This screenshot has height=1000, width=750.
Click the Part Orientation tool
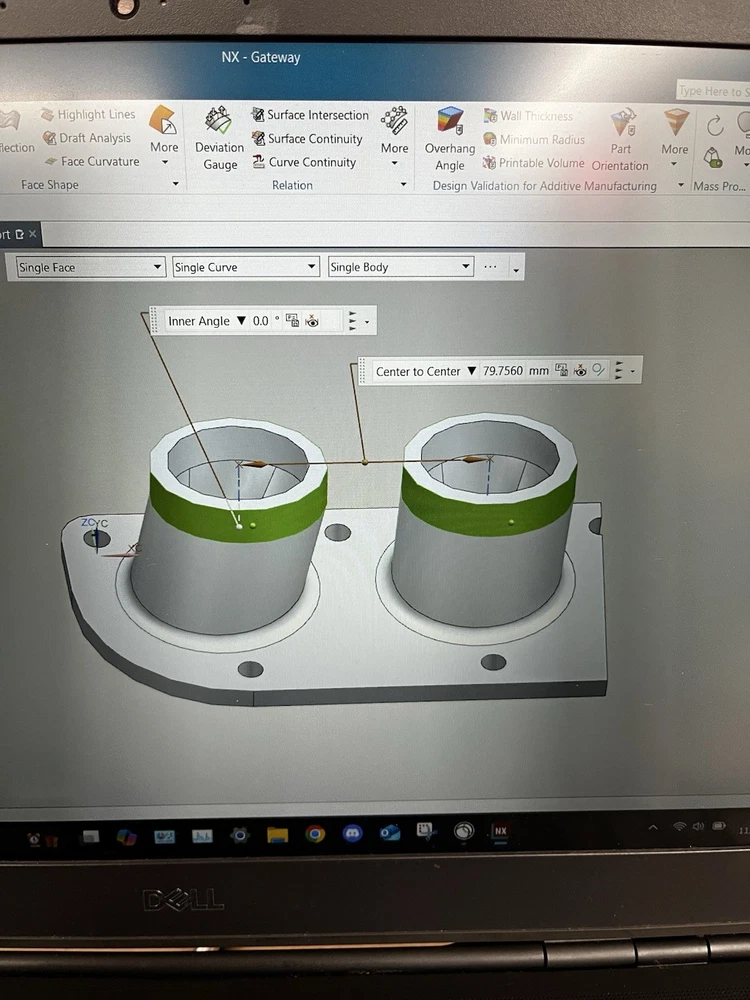pos(621,140)
